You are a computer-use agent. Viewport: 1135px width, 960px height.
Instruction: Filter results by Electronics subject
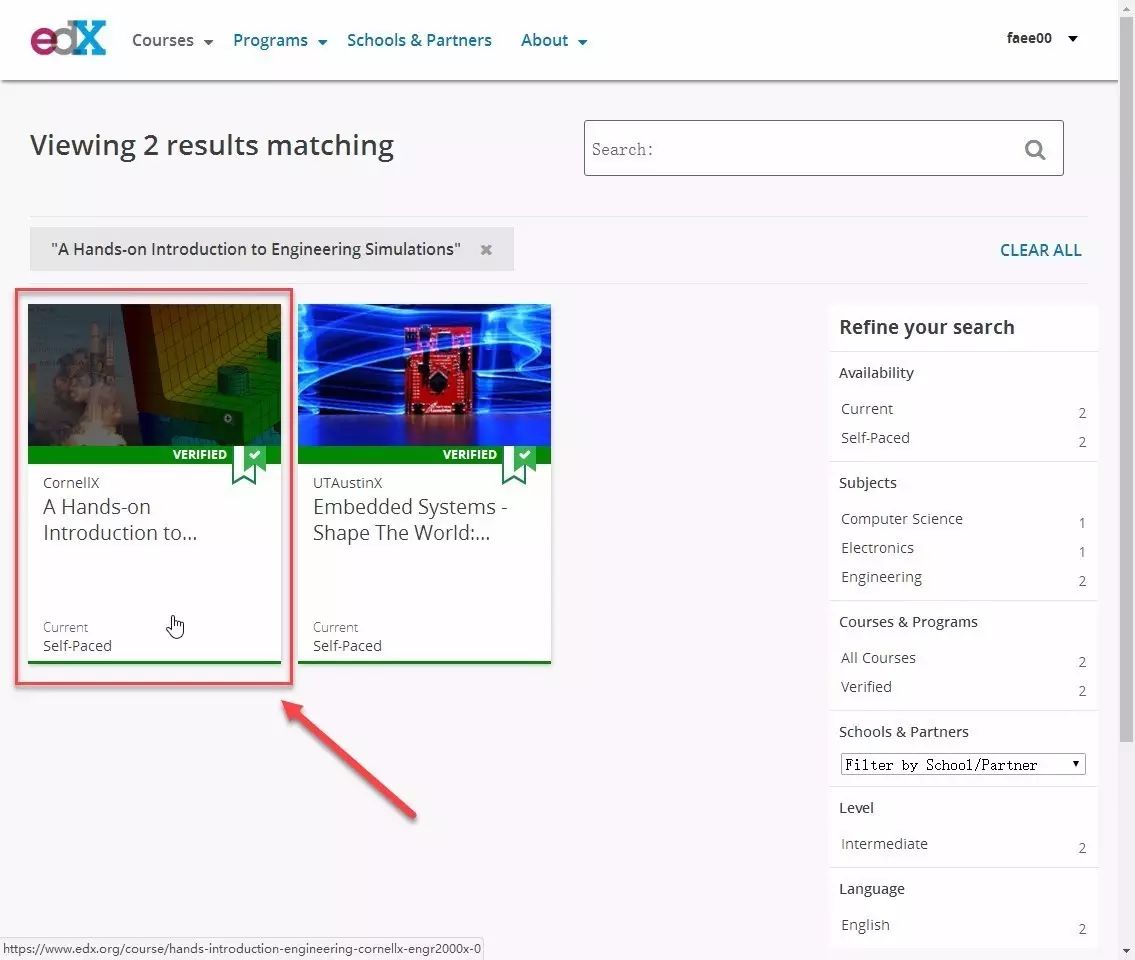[x=877, y=548]
